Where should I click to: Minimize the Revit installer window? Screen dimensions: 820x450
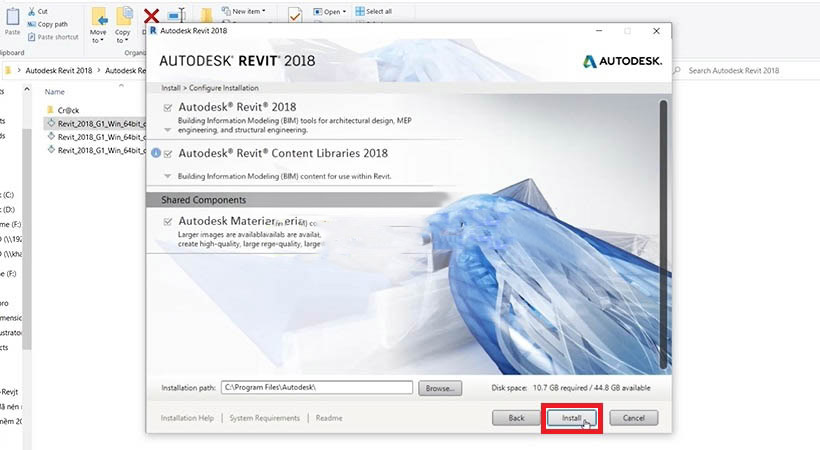(x=599, y=31)
